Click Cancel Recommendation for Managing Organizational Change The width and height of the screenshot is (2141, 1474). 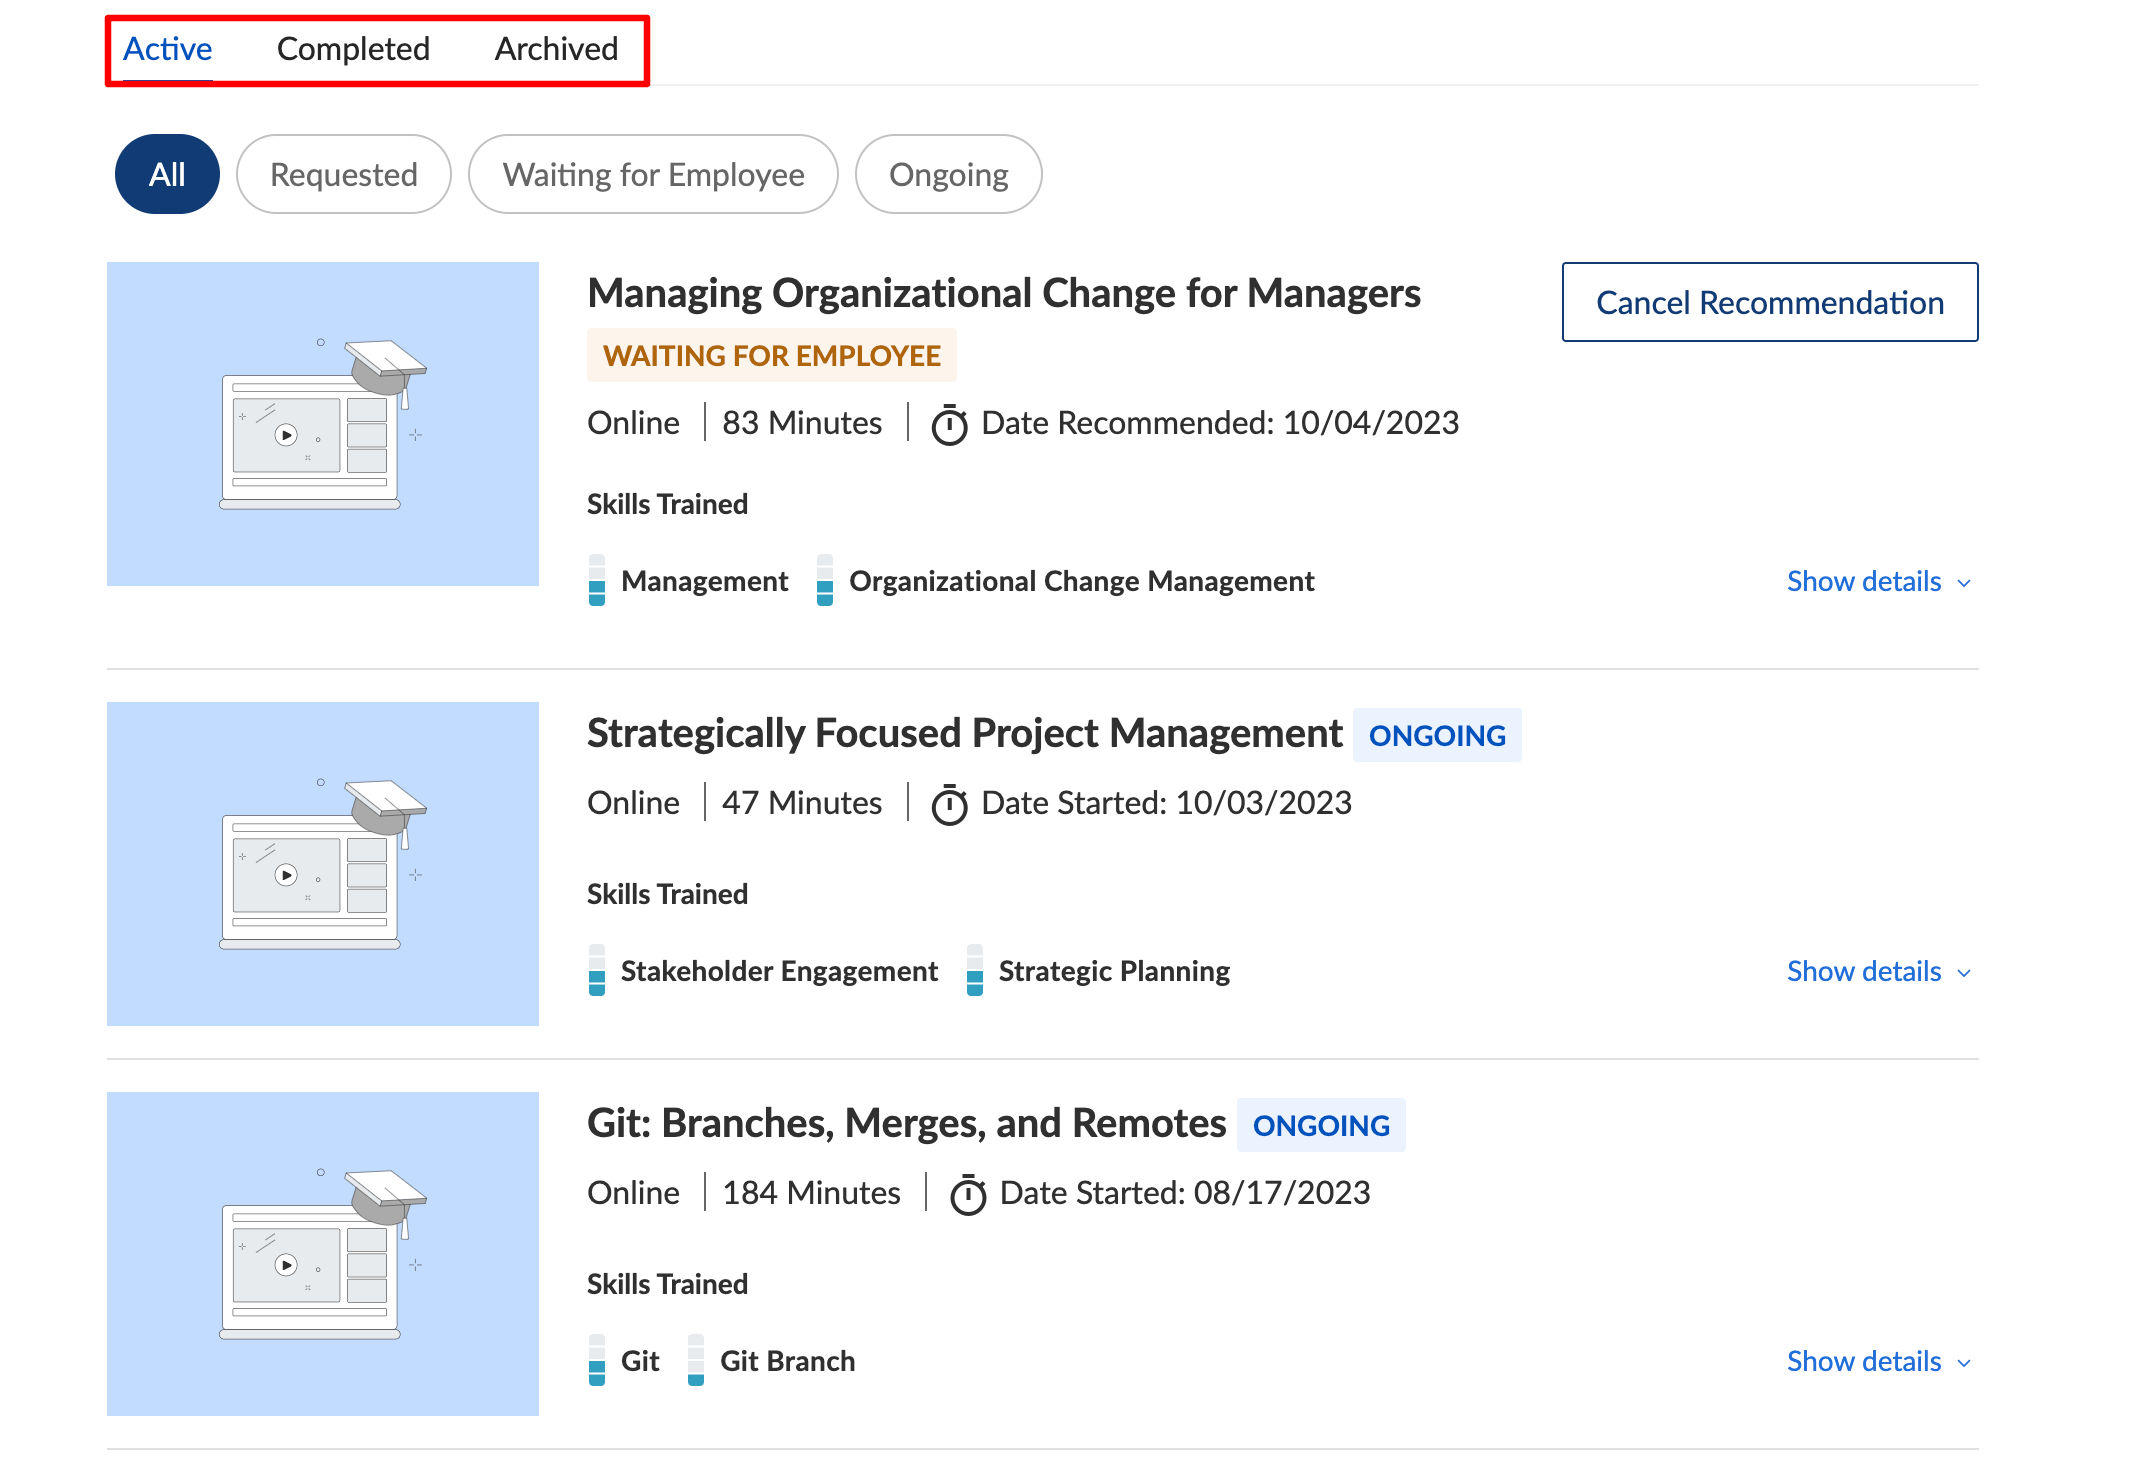coord(1770,303)
